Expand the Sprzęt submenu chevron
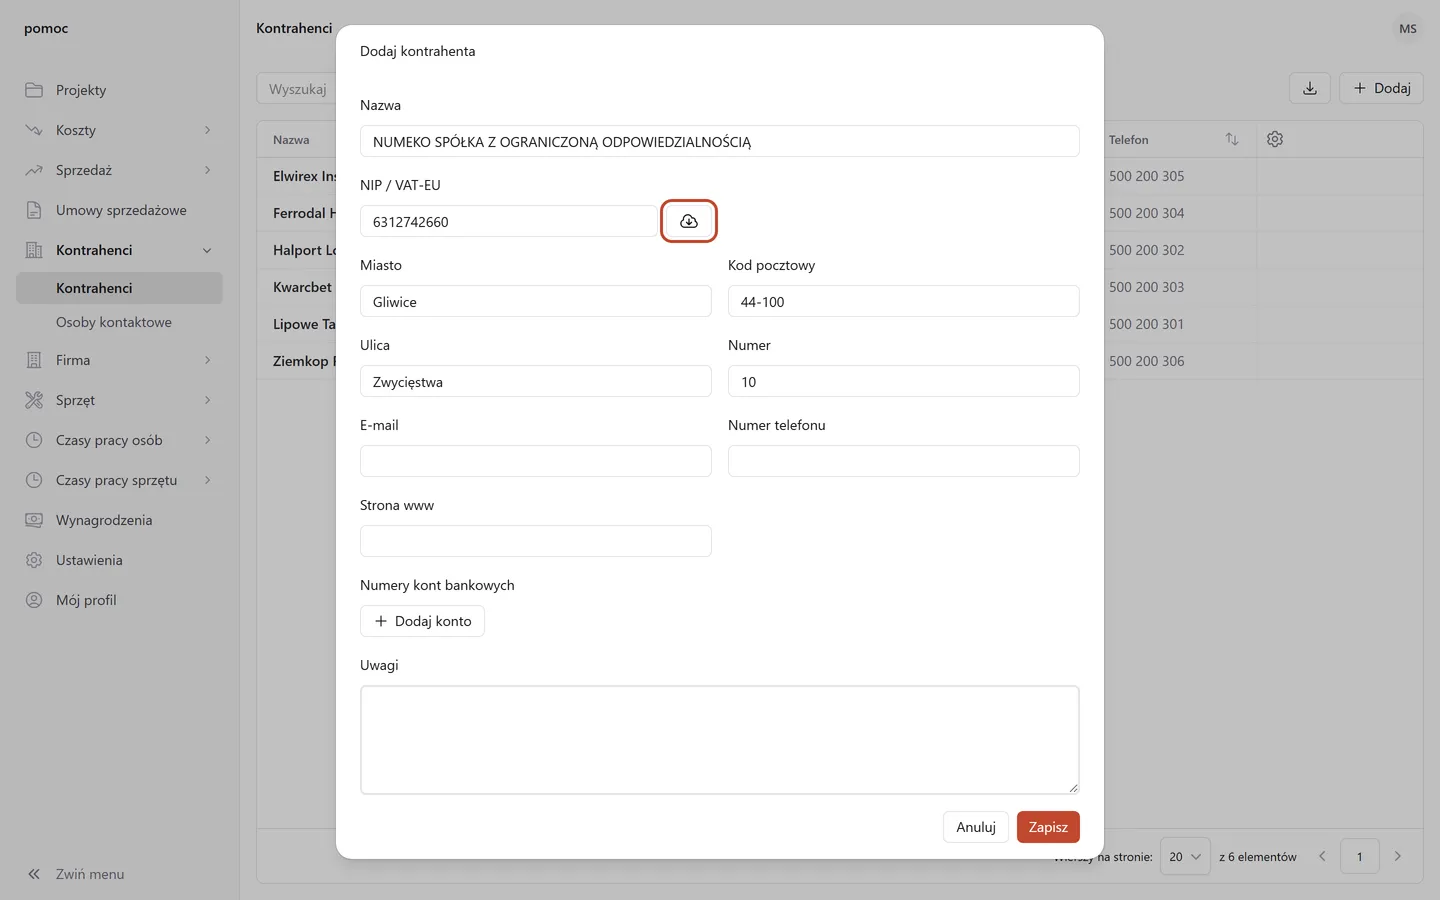Image resolution: width=1440 pixels, height=900 pixels. pyautogui.click(x=208, y=400)
